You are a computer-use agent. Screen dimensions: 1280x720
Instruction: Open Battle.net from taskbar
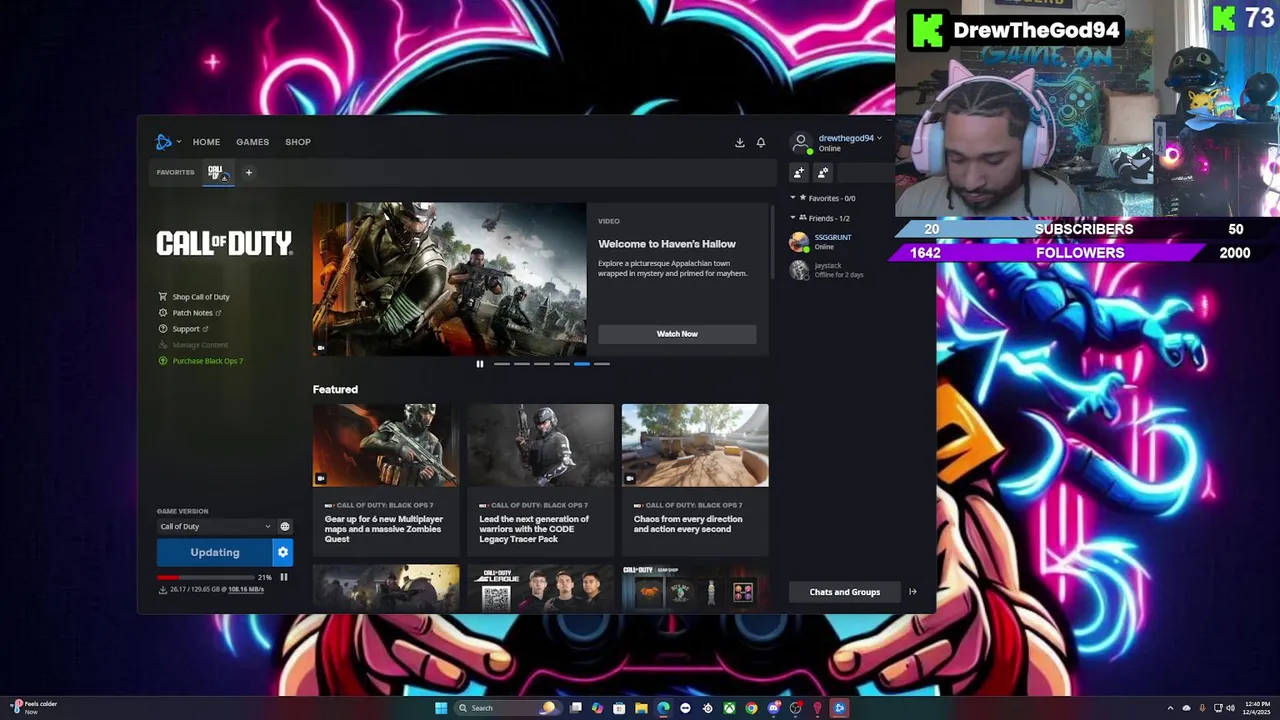pos(840,708)
